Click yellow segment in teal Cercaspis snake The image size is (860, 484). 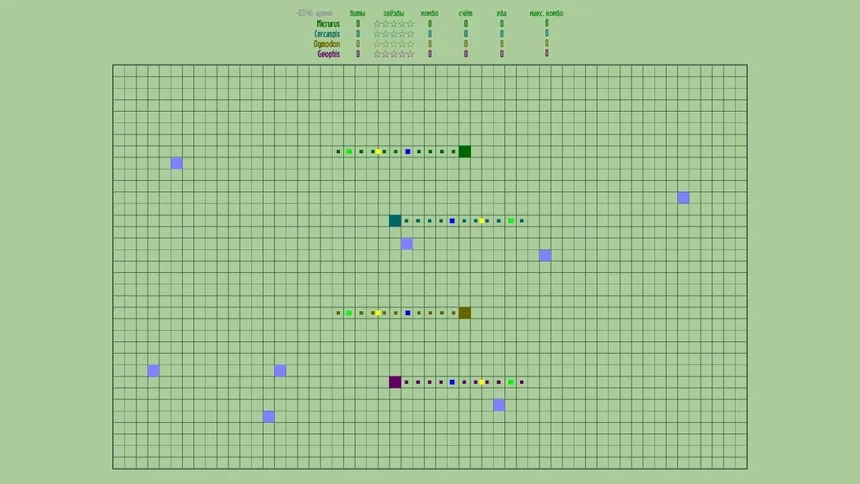pyautogui.click(x=482, y=221)
